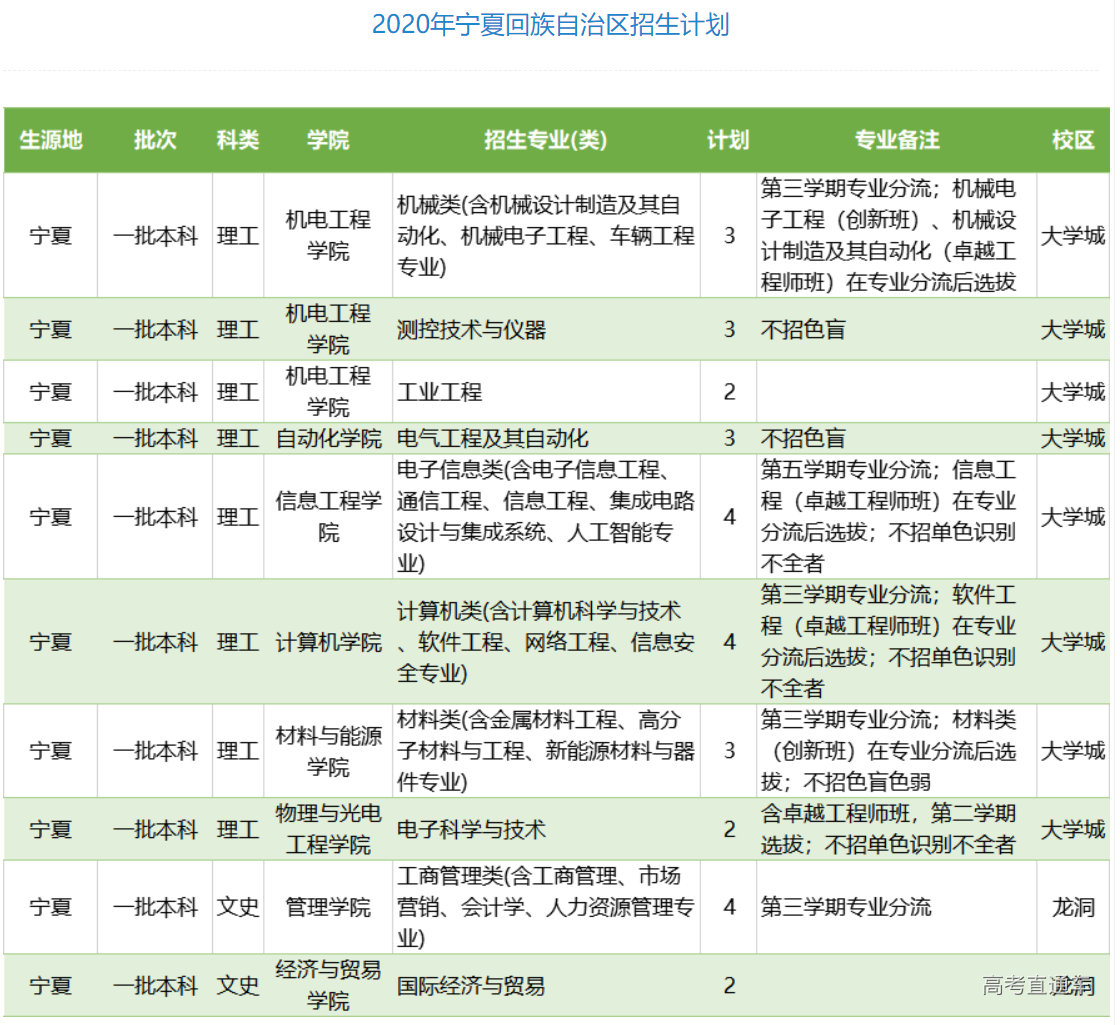Viewport: 1120px width, 1025px height.
Task: Click the 电子科学与技术 major cell
Action: pyautogui.click(x=472, y=829)
